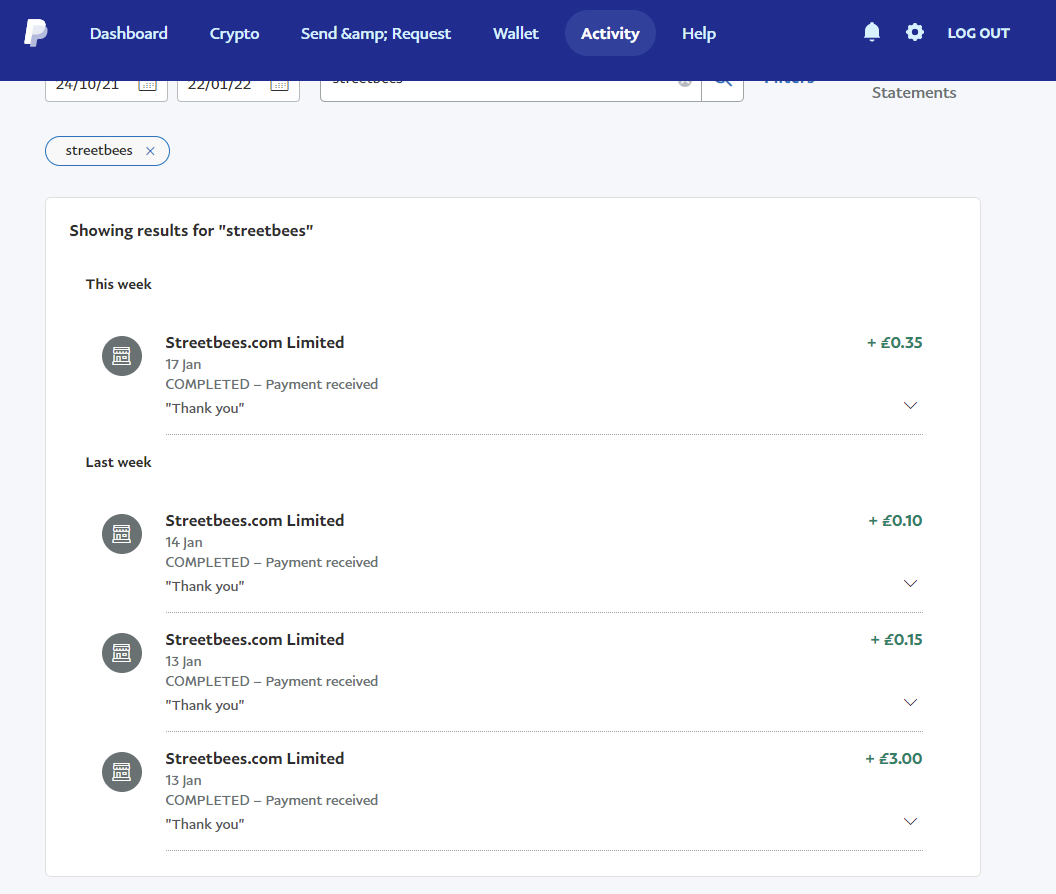Open Streetbees.com Limited £3.00 payment
Viewport: 1056px width, 894px height.
pyautogui.click(x=255, y=759)
